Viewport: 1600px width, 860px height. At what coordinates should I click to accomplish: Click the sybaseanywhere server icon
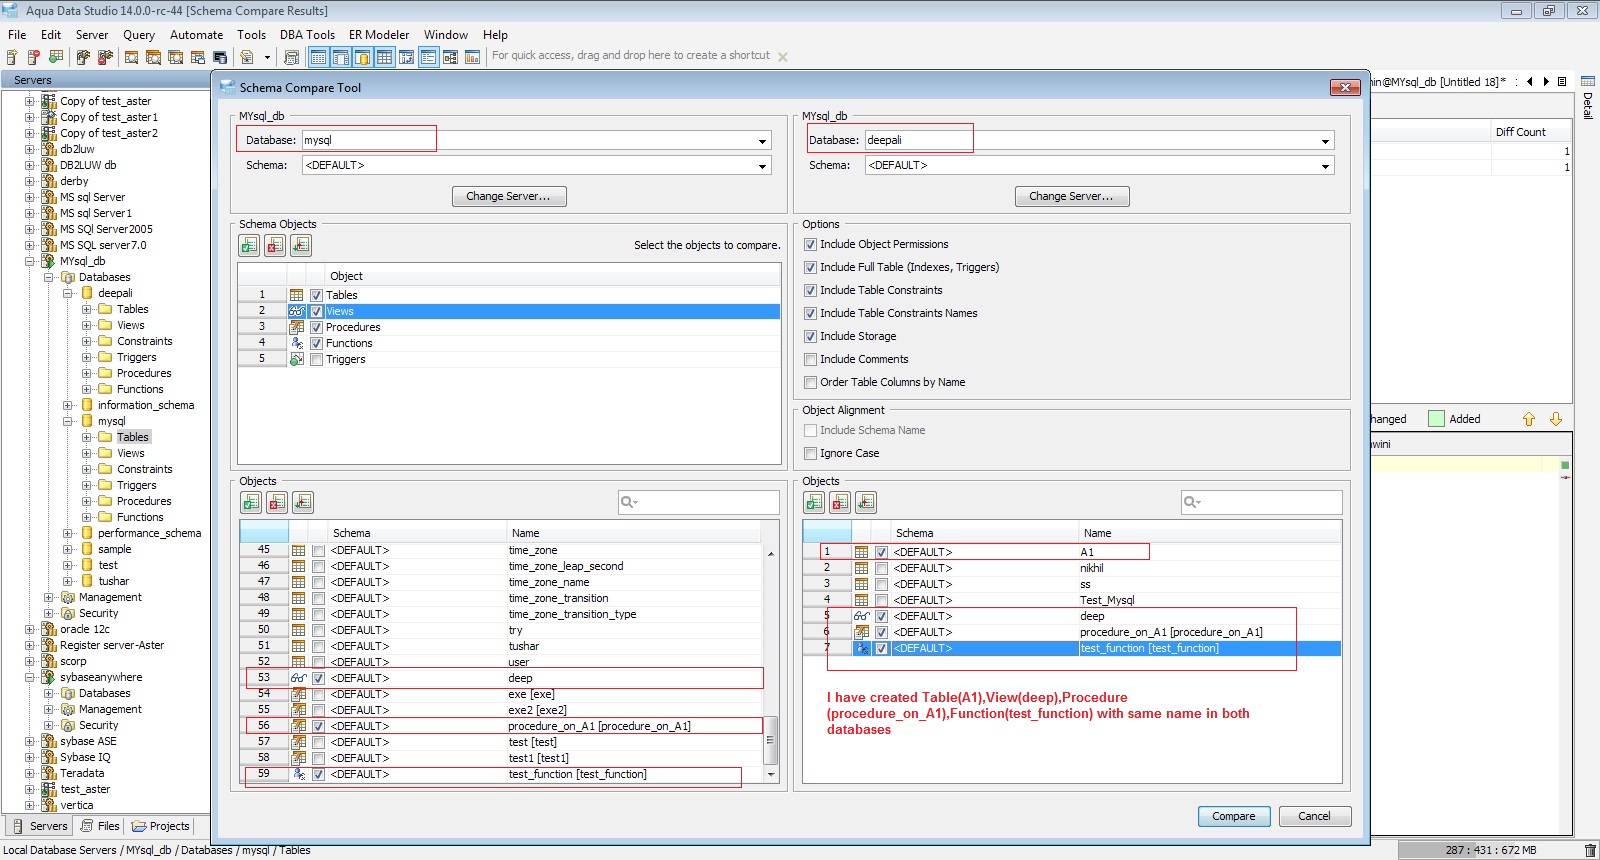(48, 677)
